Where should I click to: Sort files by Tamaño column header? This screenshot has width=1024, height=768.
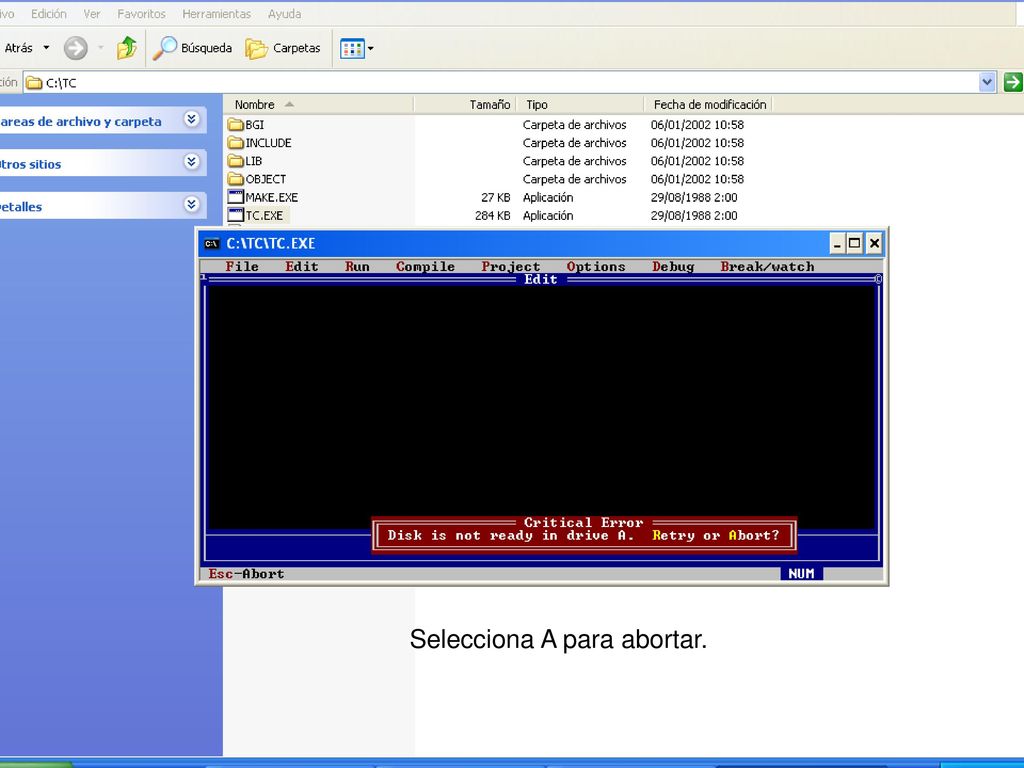[465, 104]
